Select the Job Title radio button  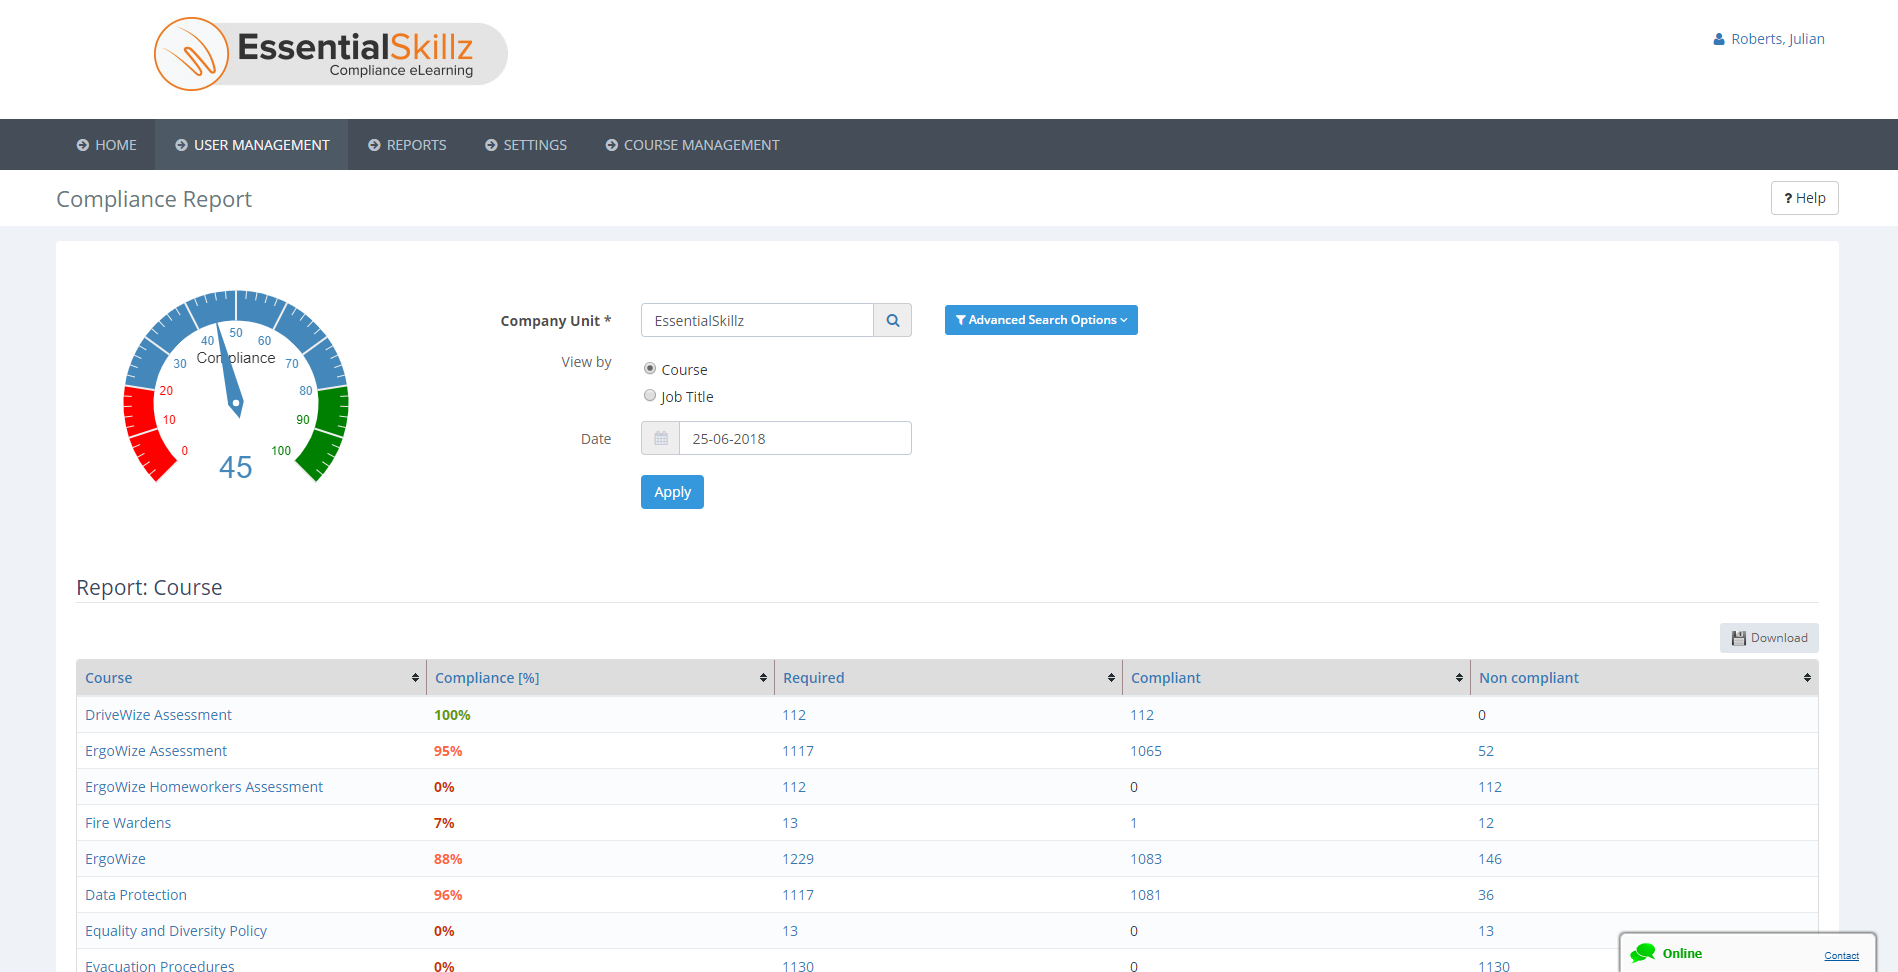[x=650, y=396]
